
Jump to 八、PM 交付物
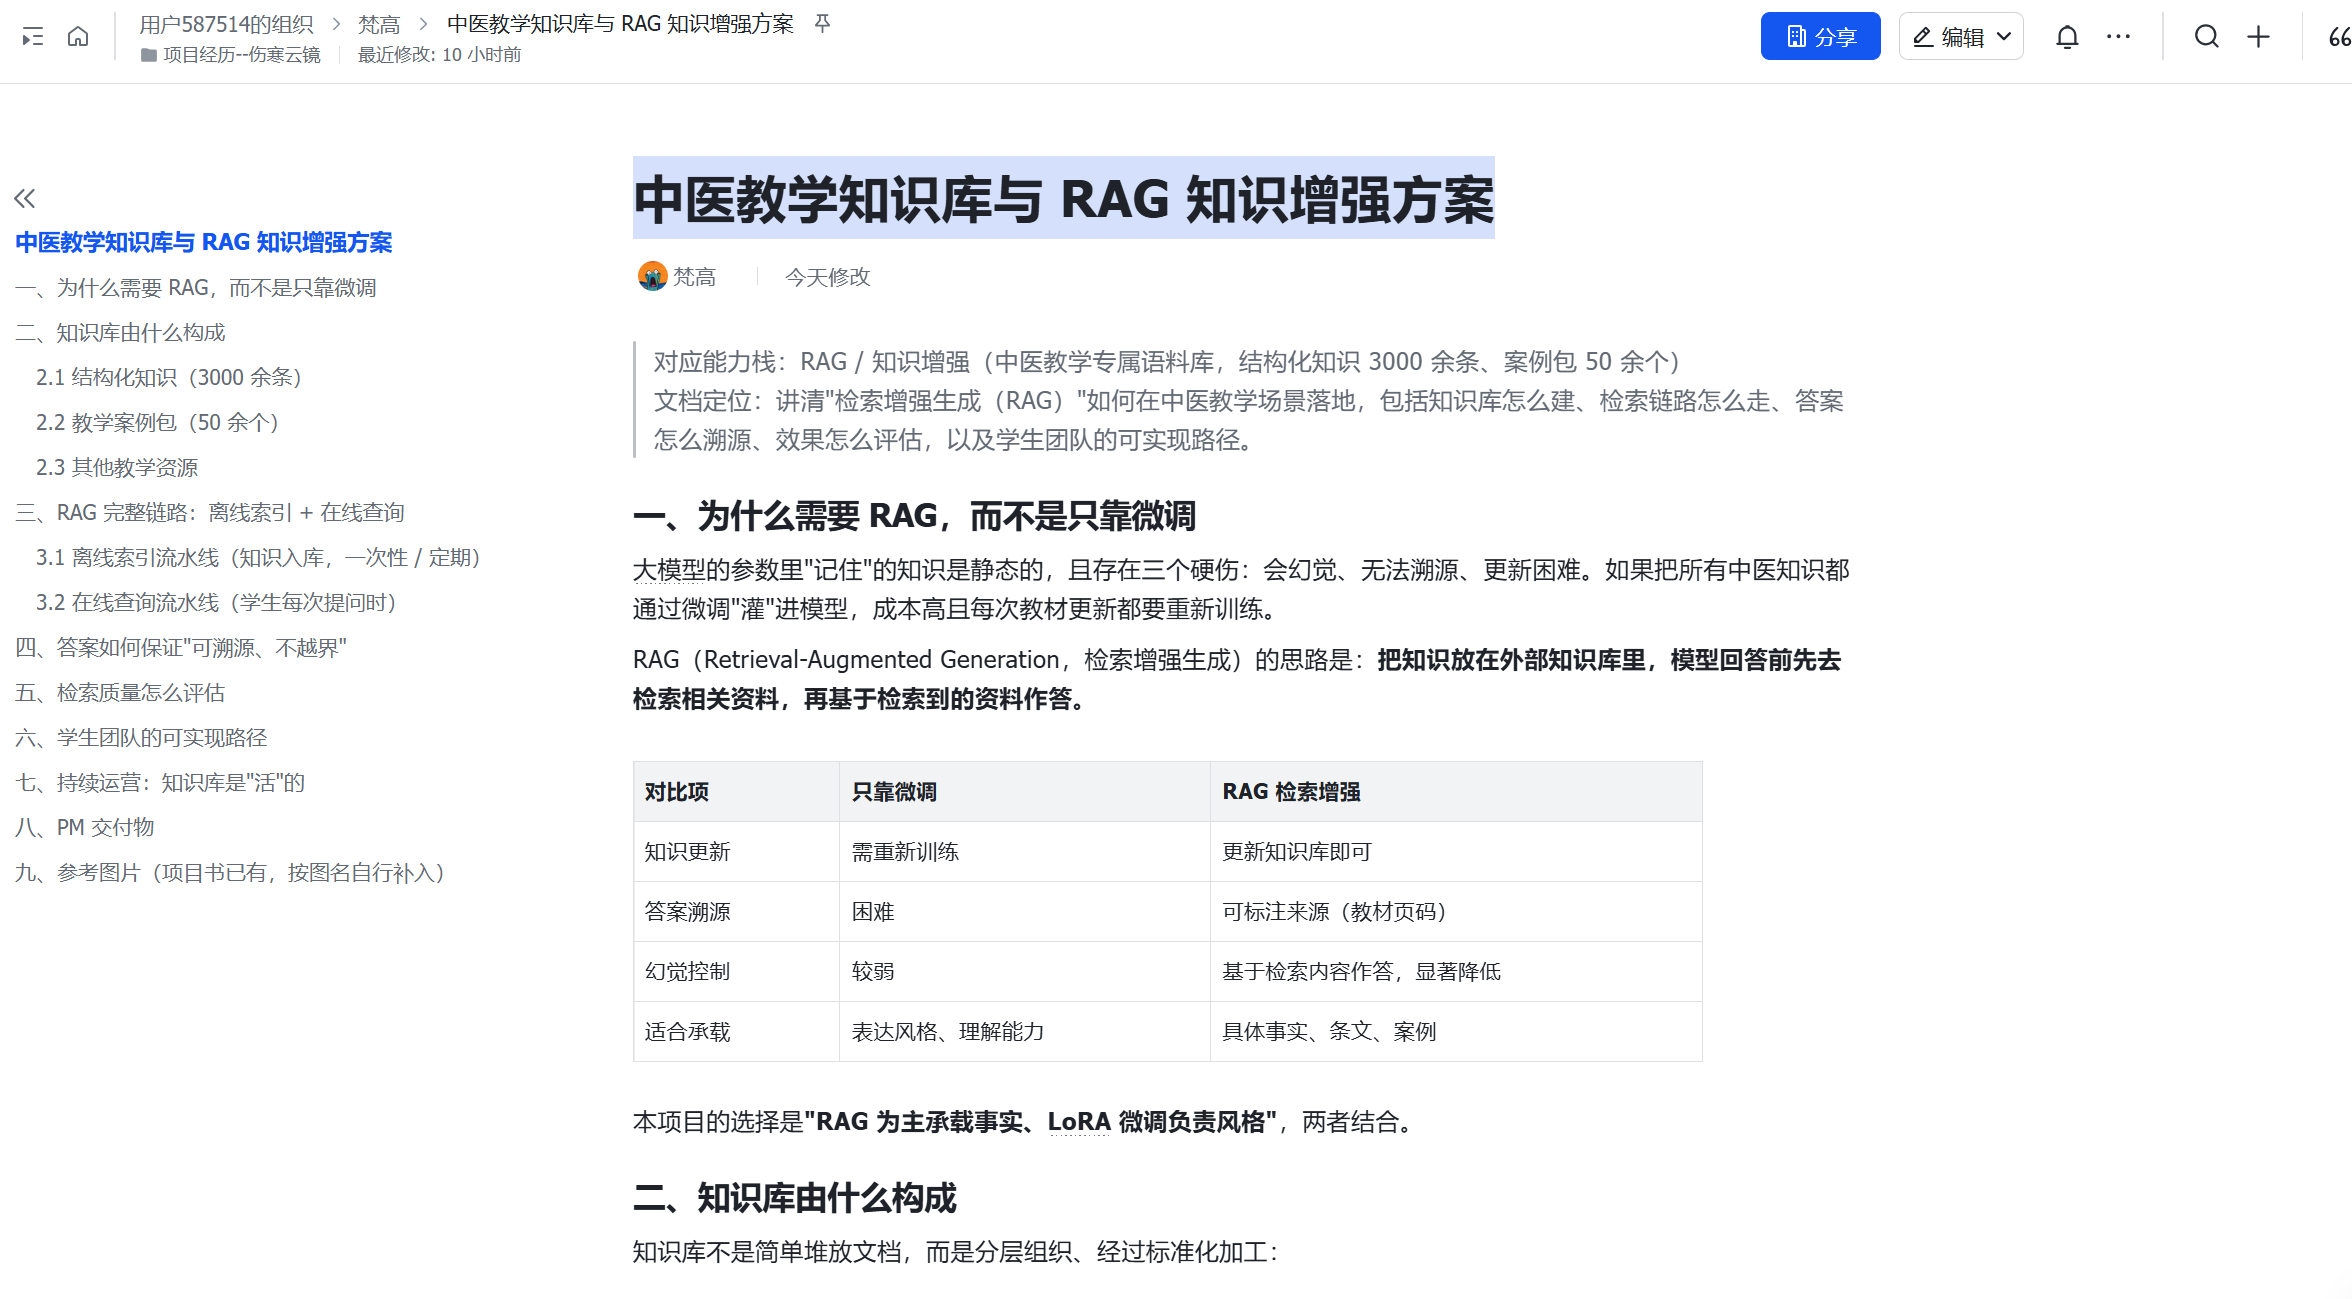pos(85,827)
